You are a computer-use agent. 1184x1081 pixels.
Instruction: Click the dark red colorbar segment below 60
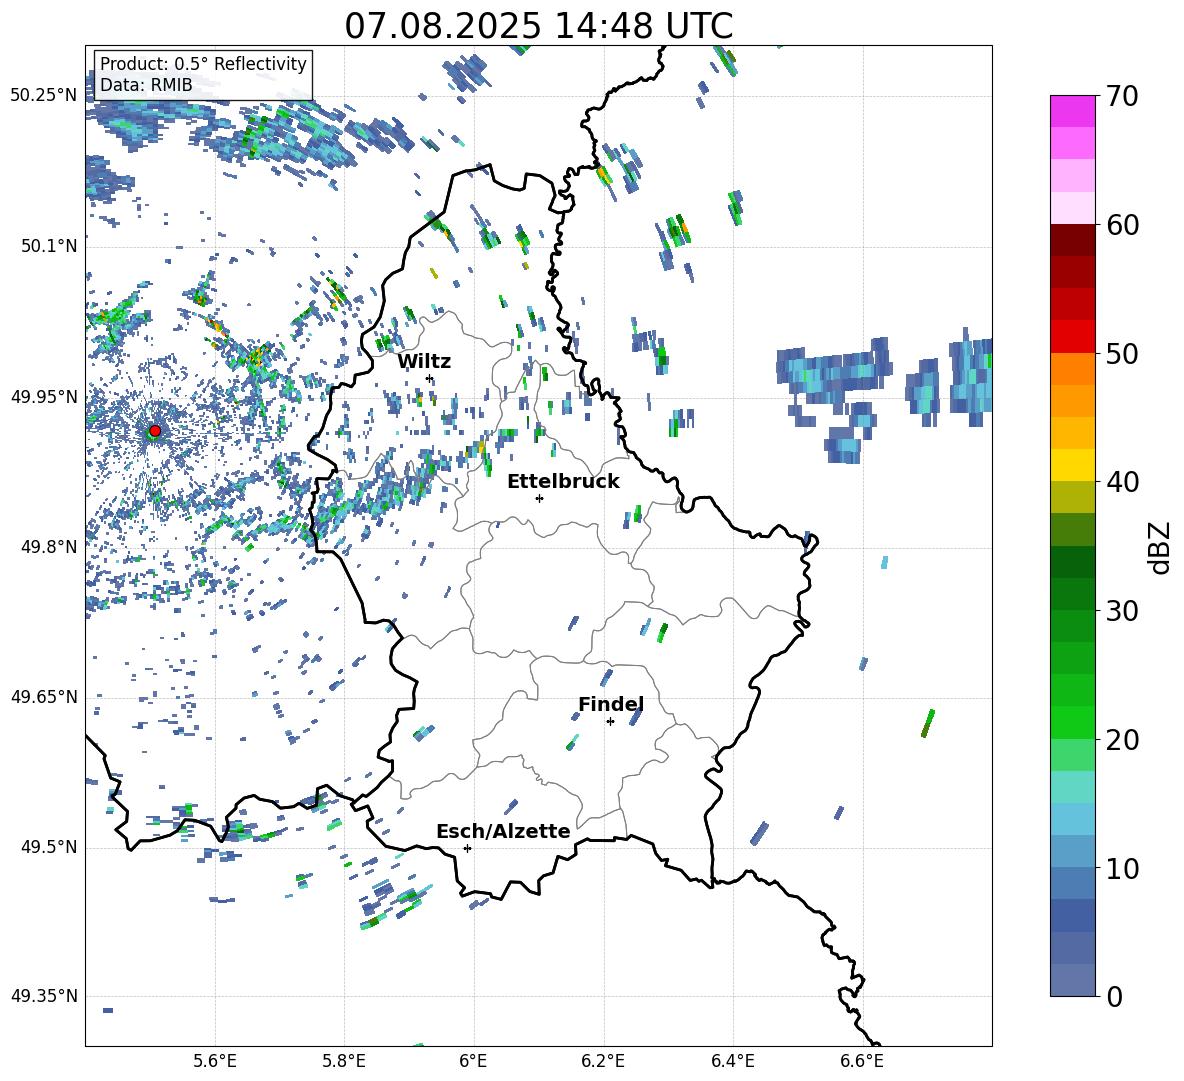click(x=1072, y=241)
